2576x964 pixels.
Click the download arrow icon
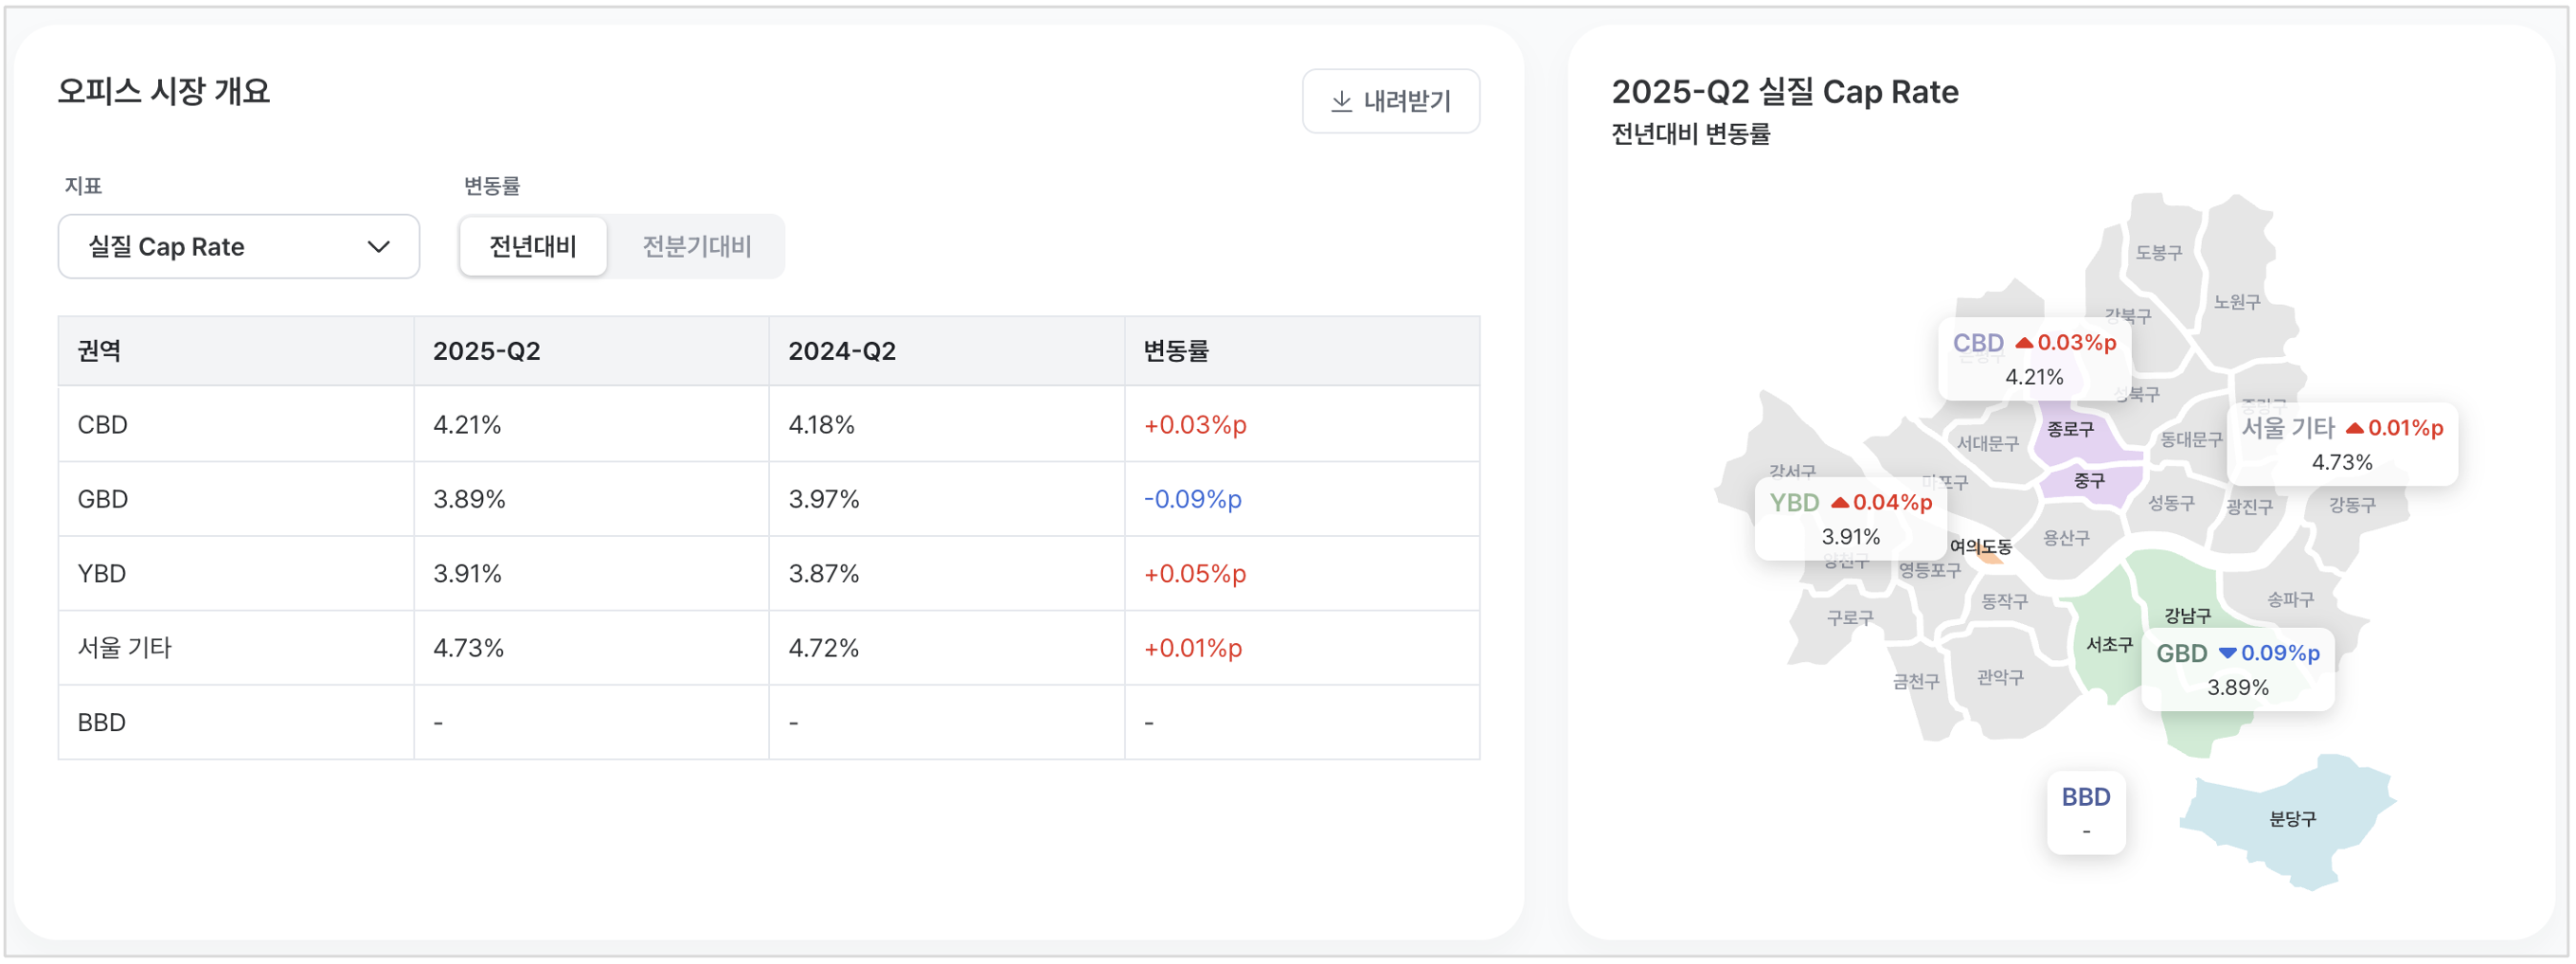coord(1341,101)
